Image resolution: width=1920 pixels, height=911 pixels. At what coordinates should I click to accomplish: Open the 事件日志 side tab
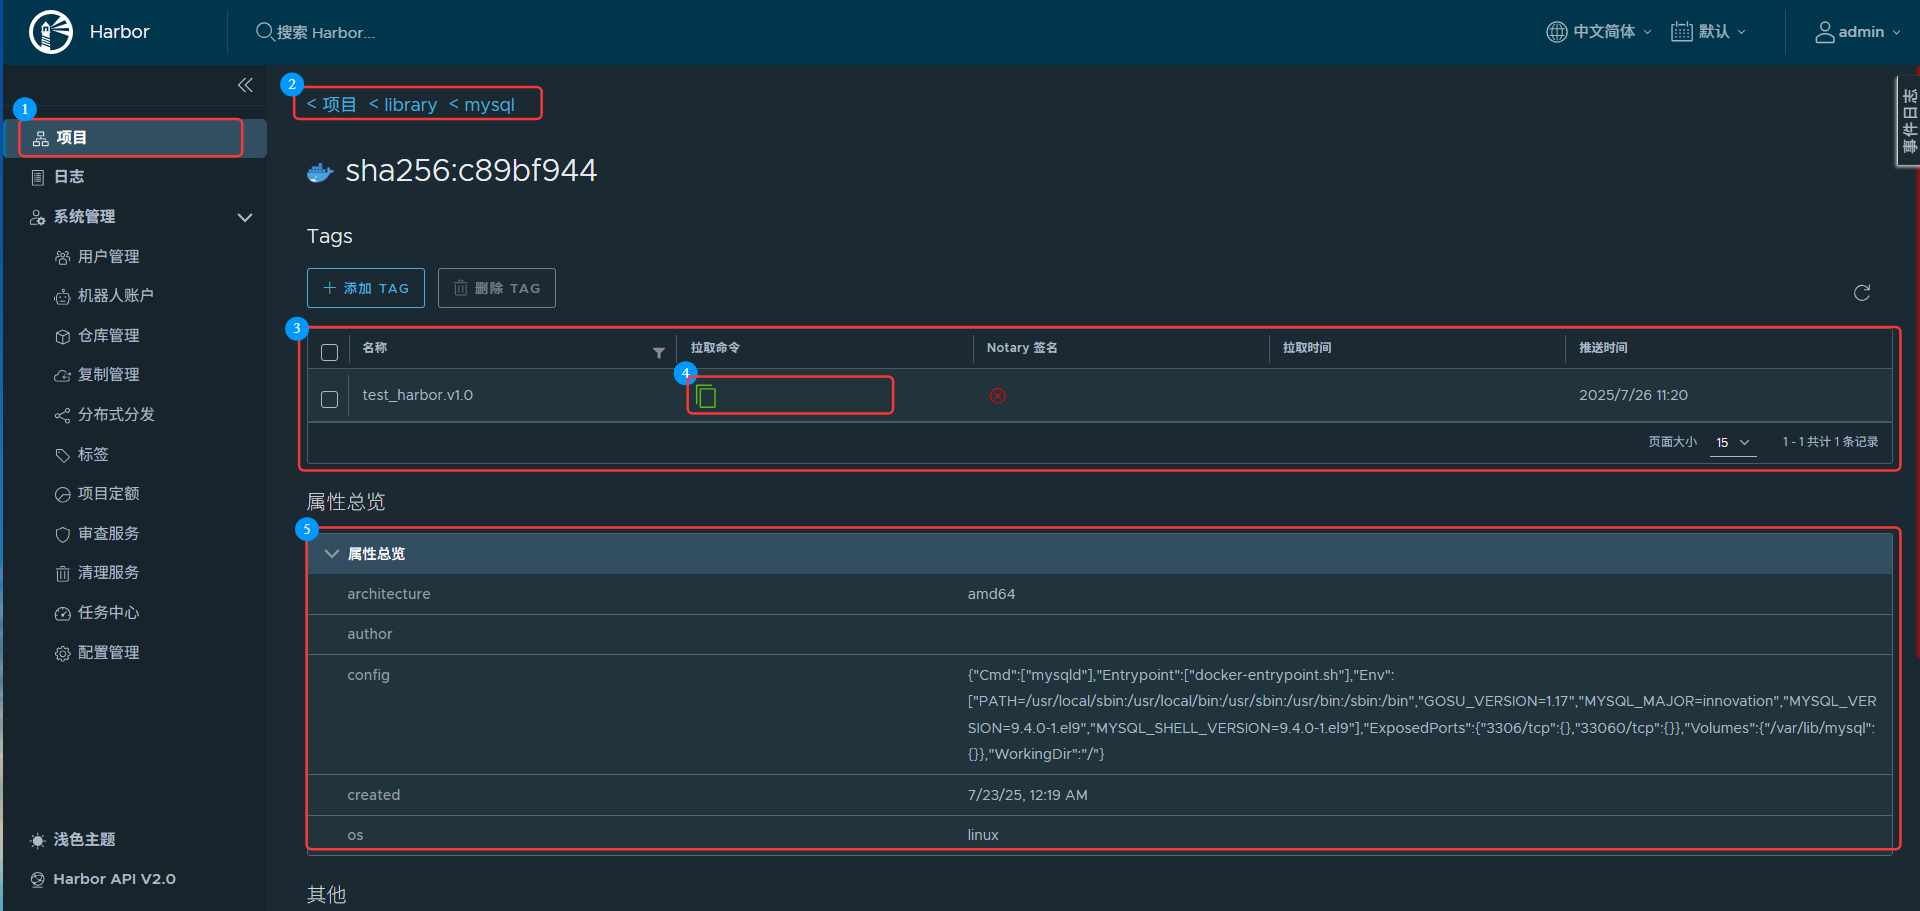(x=1909, y=121)
